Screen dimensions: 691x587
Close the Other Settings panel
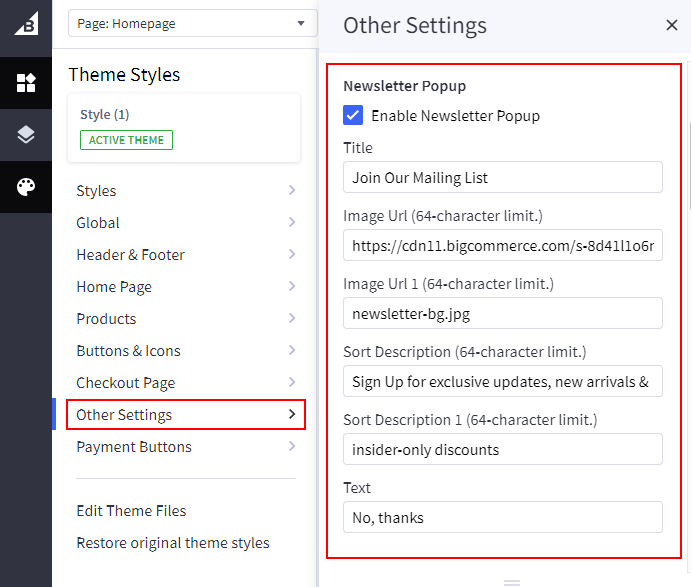pos(671,25)
